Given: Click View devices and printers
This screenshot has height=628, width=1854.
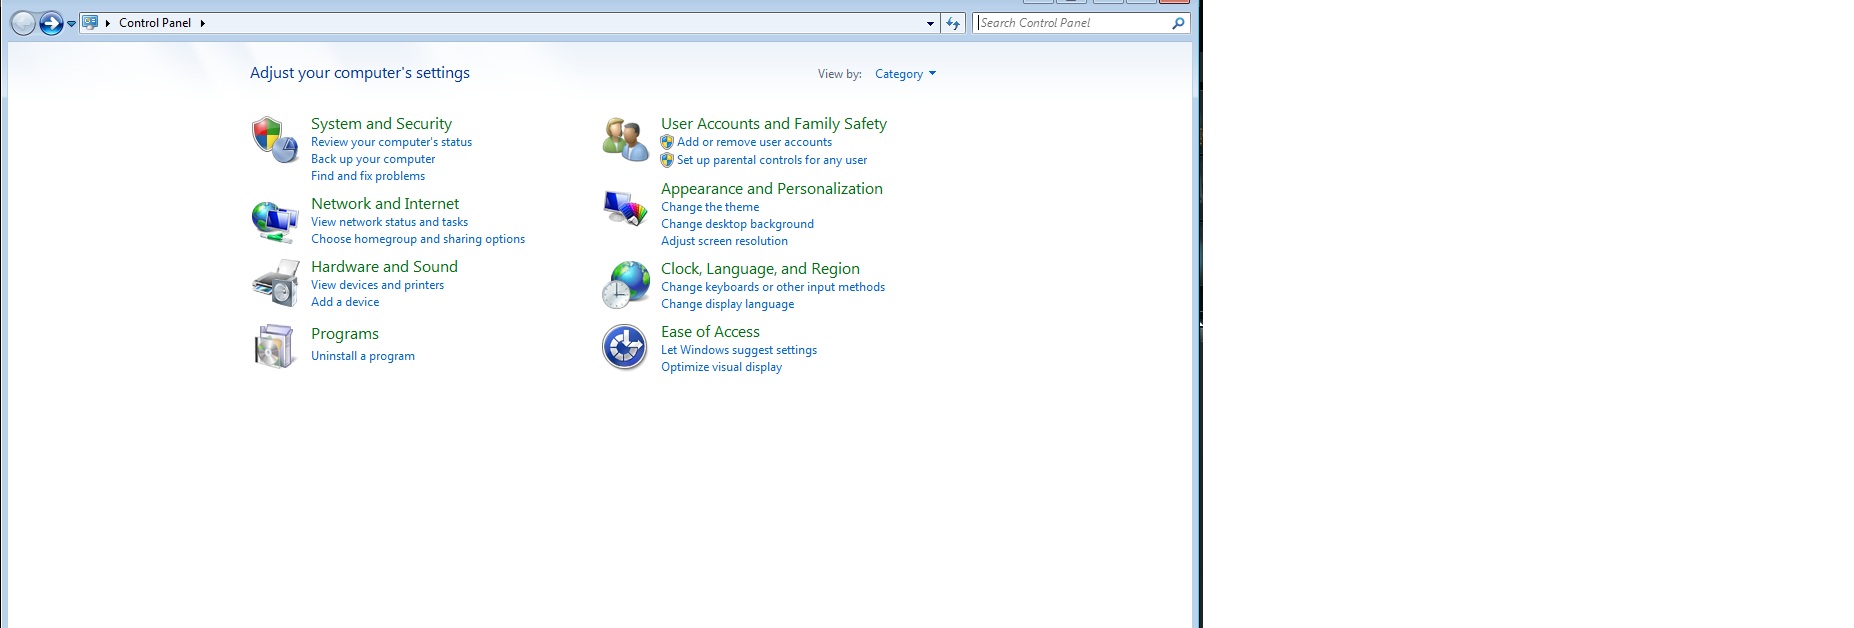Looking at the screenshot, I should click(377, 285).
